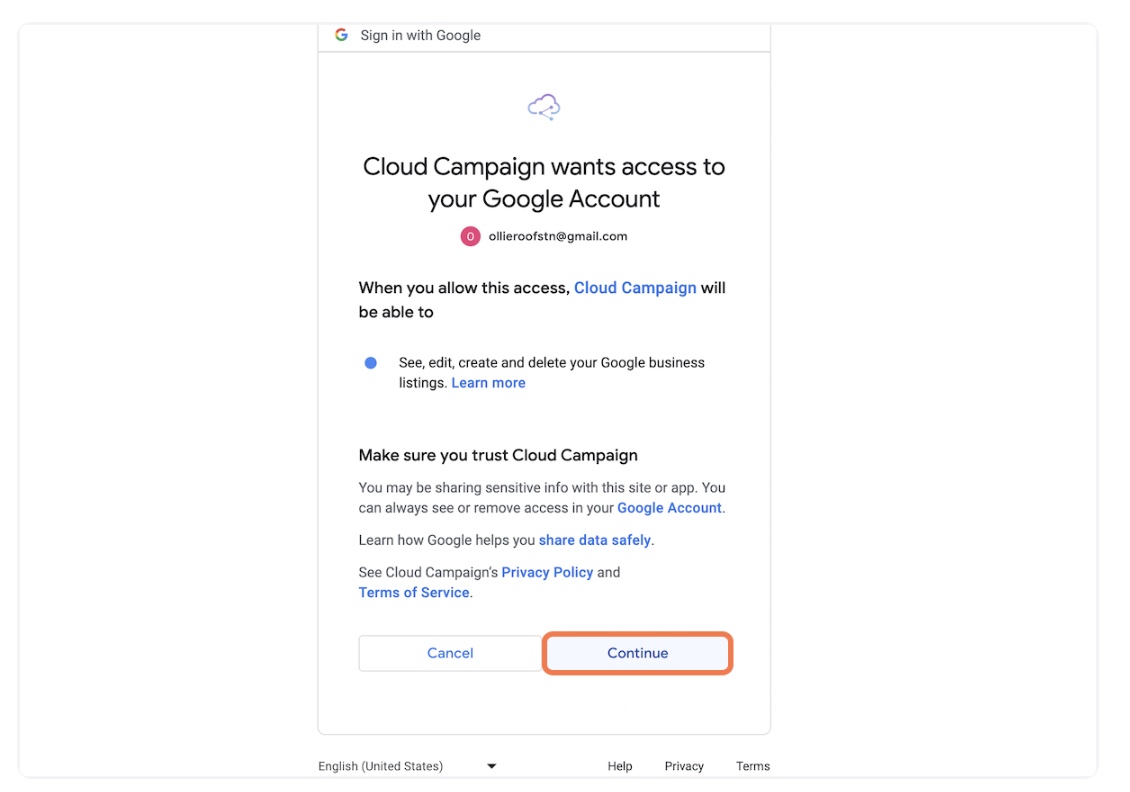1130x792 pixels.
Task: Select English (United States) language selector
Action: (x=407, y=766)
